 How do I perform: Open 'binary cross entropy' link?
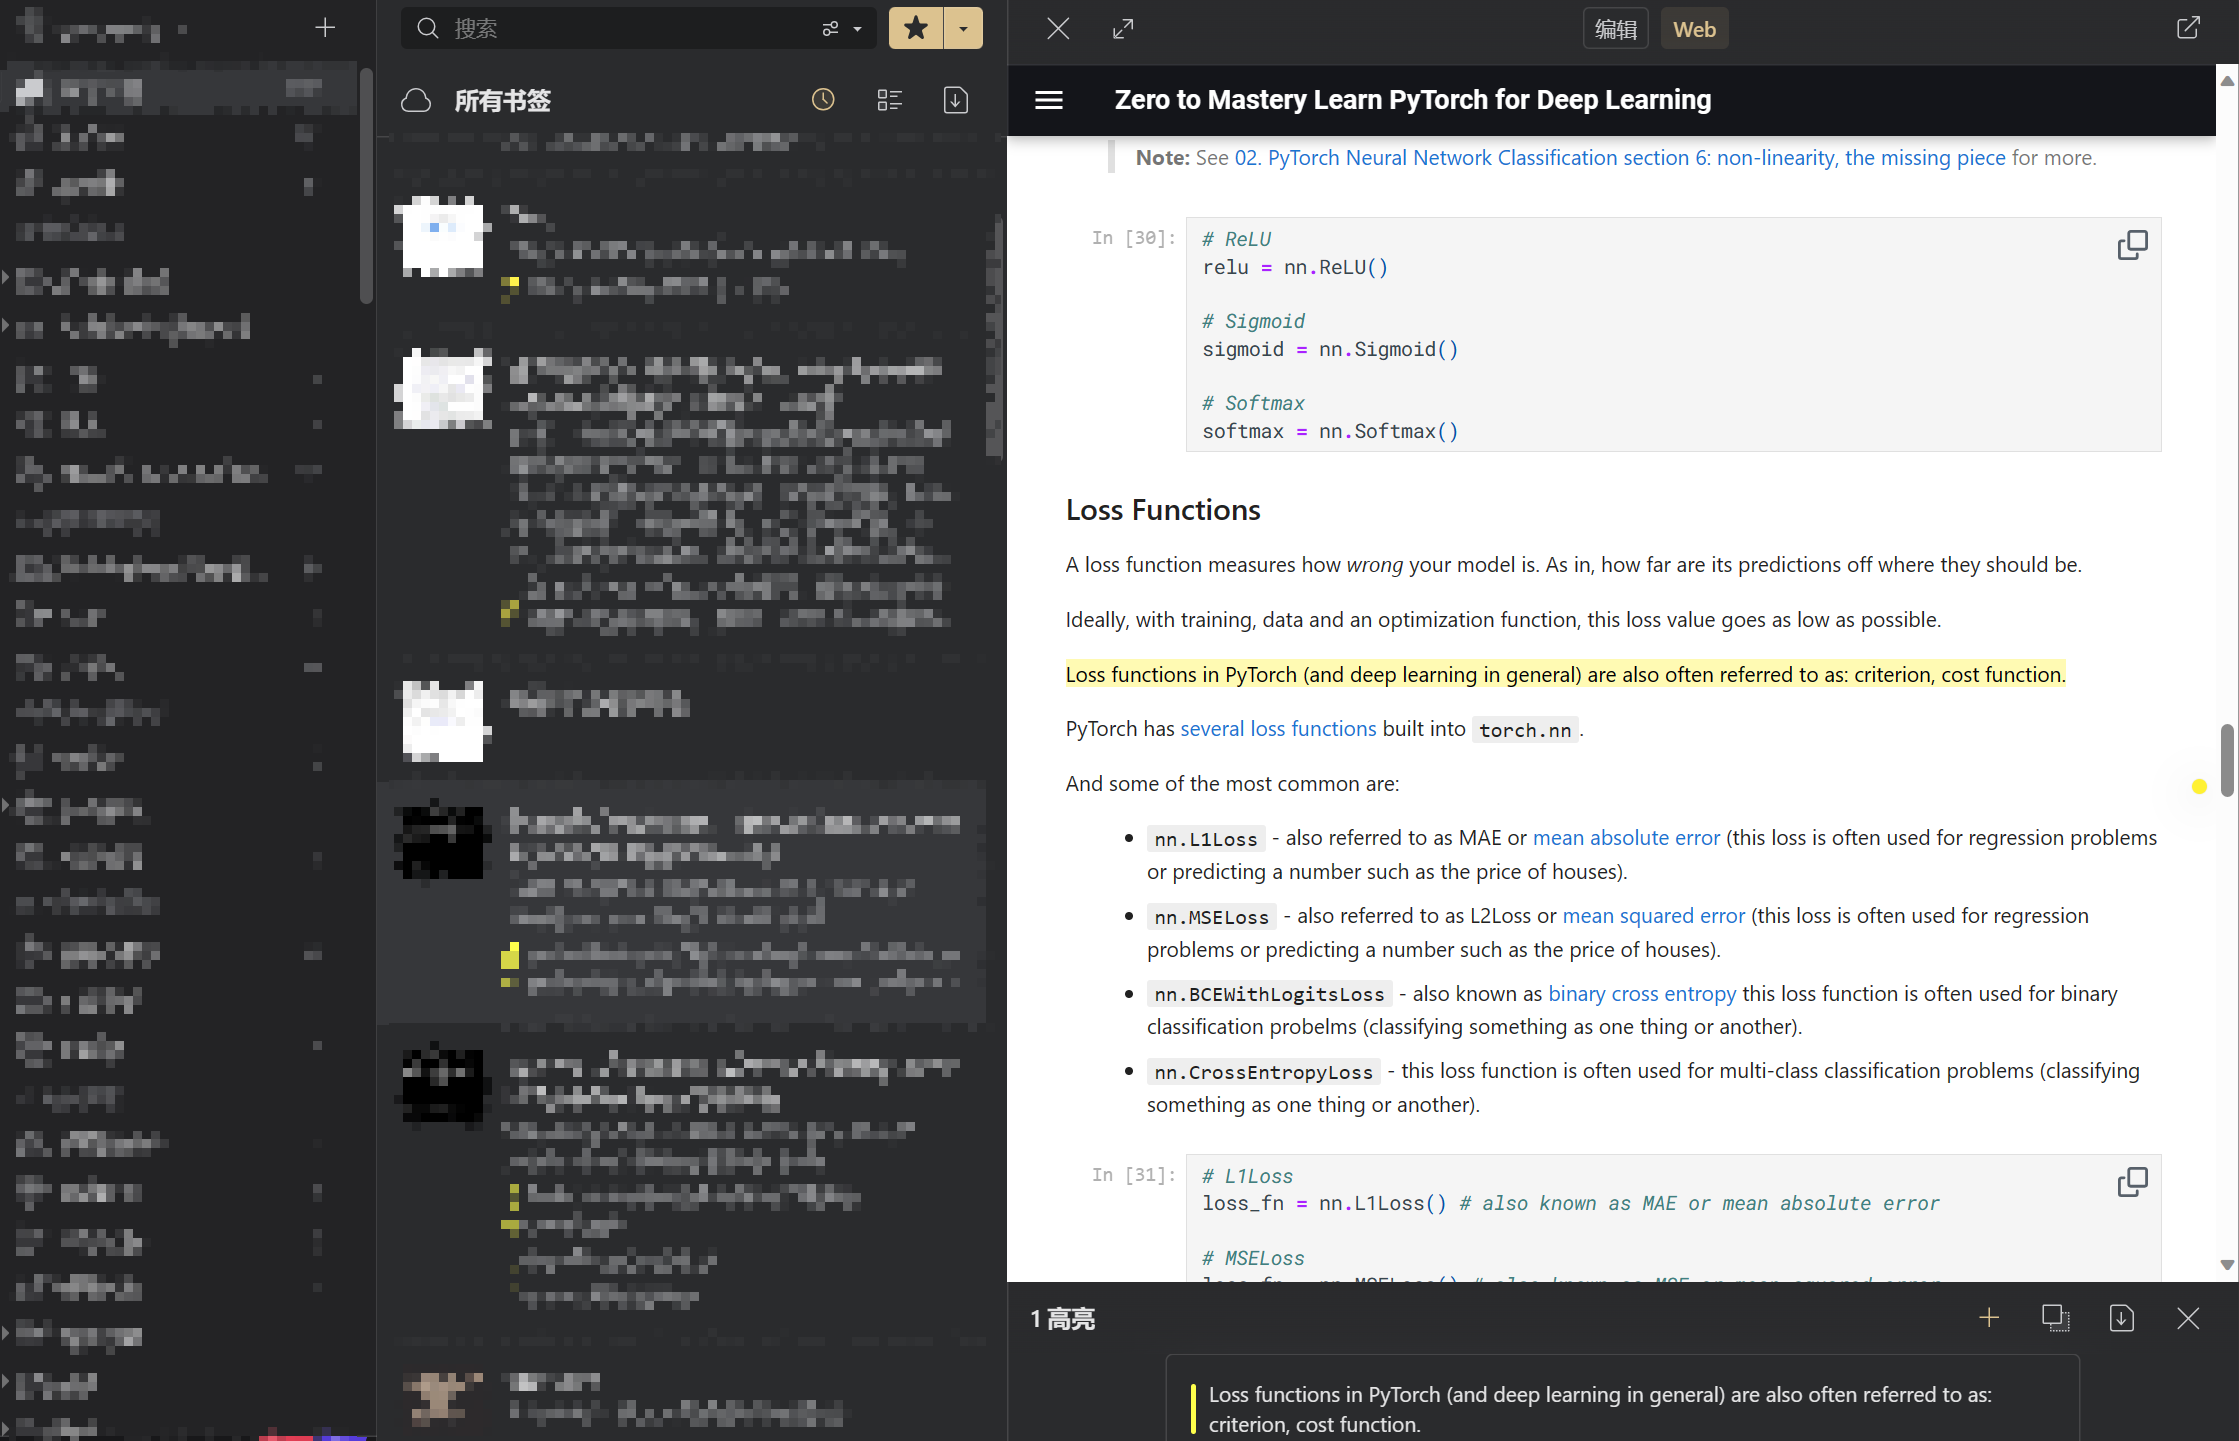[1642, 993]
